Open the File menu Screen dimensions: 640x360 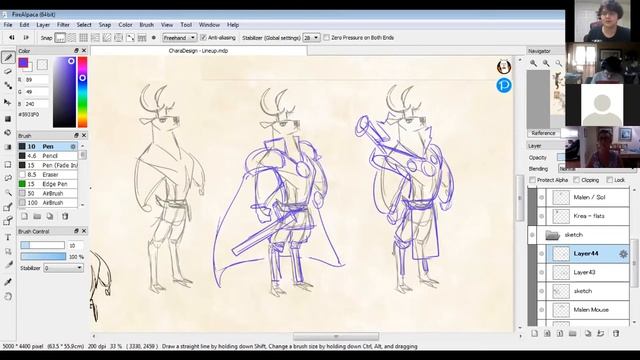(8, 25)
